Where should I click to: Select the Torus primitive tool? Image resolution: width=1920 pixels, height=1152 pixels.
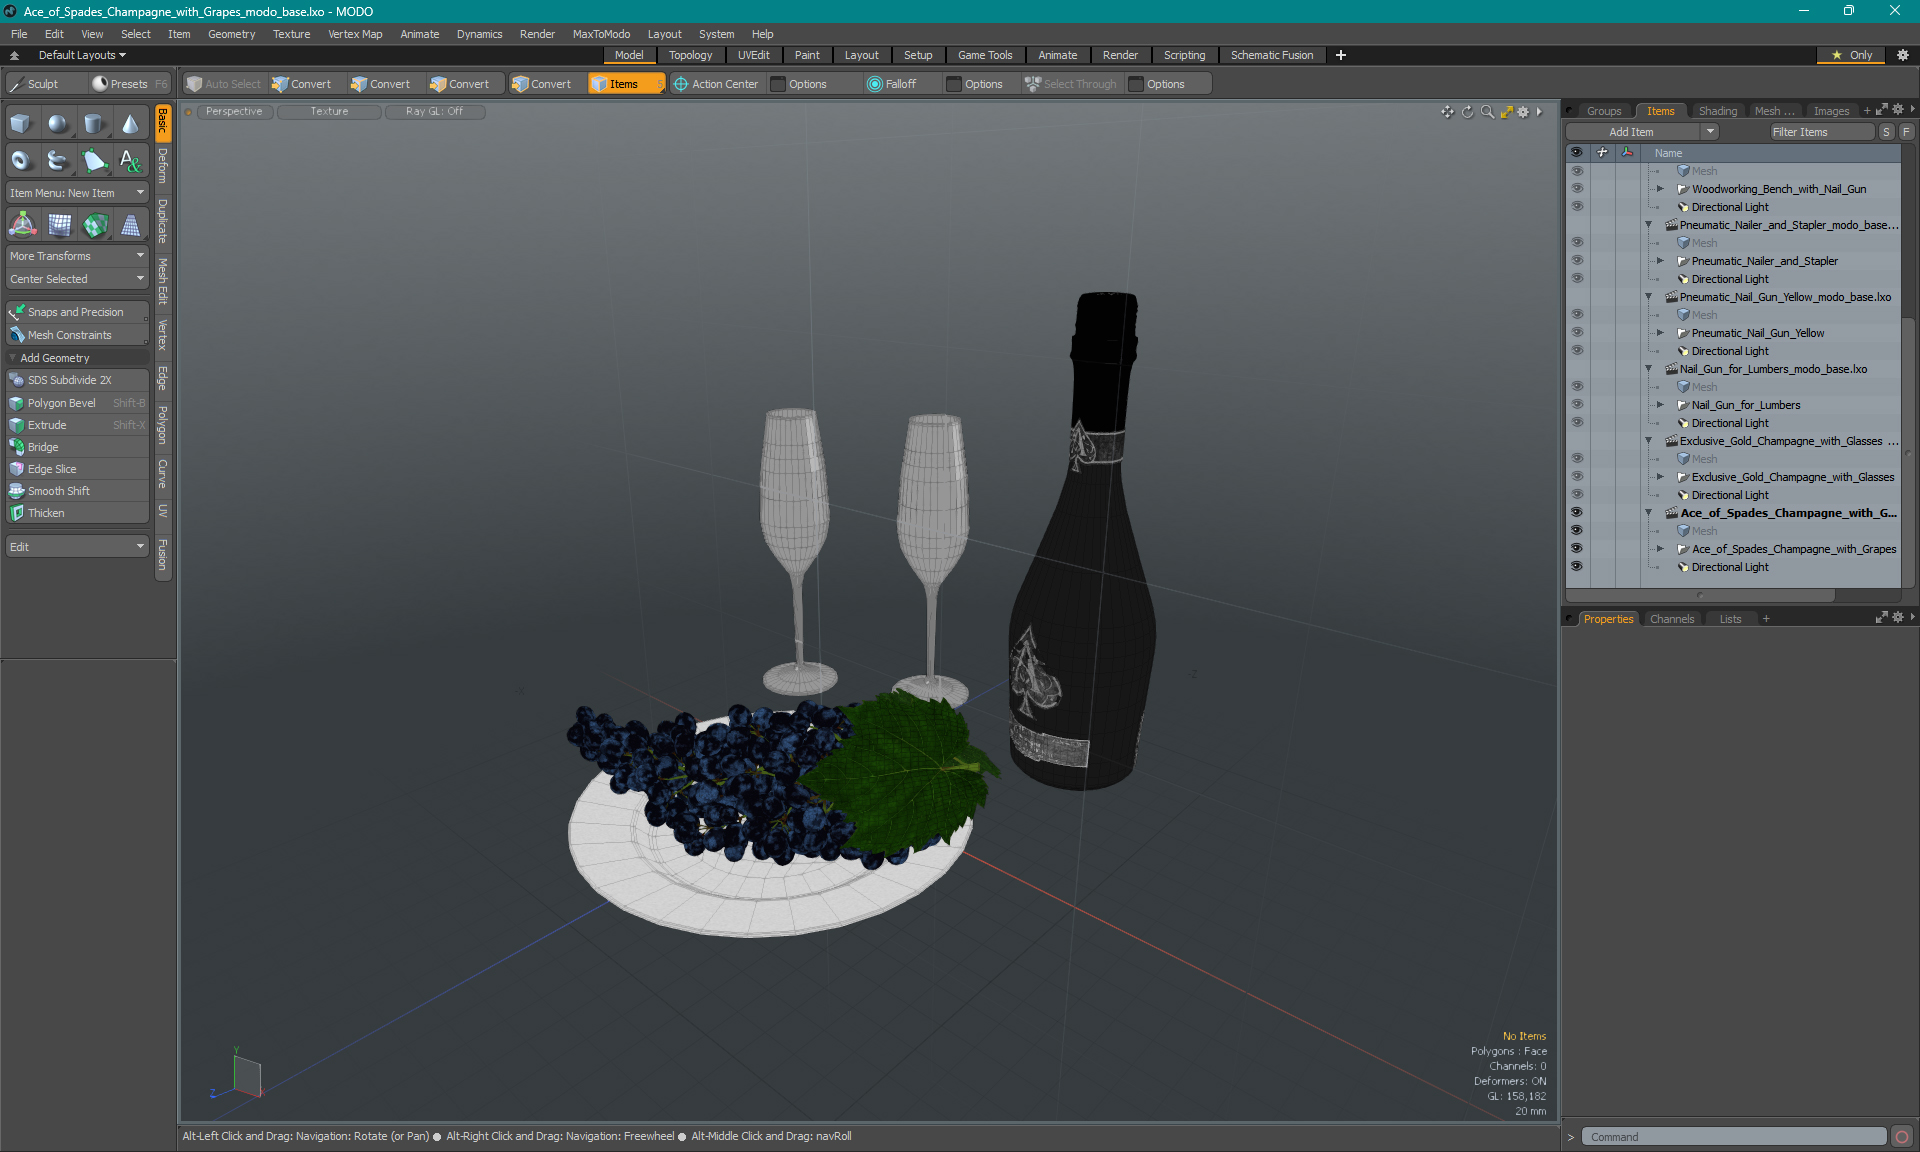pos(21,160)
